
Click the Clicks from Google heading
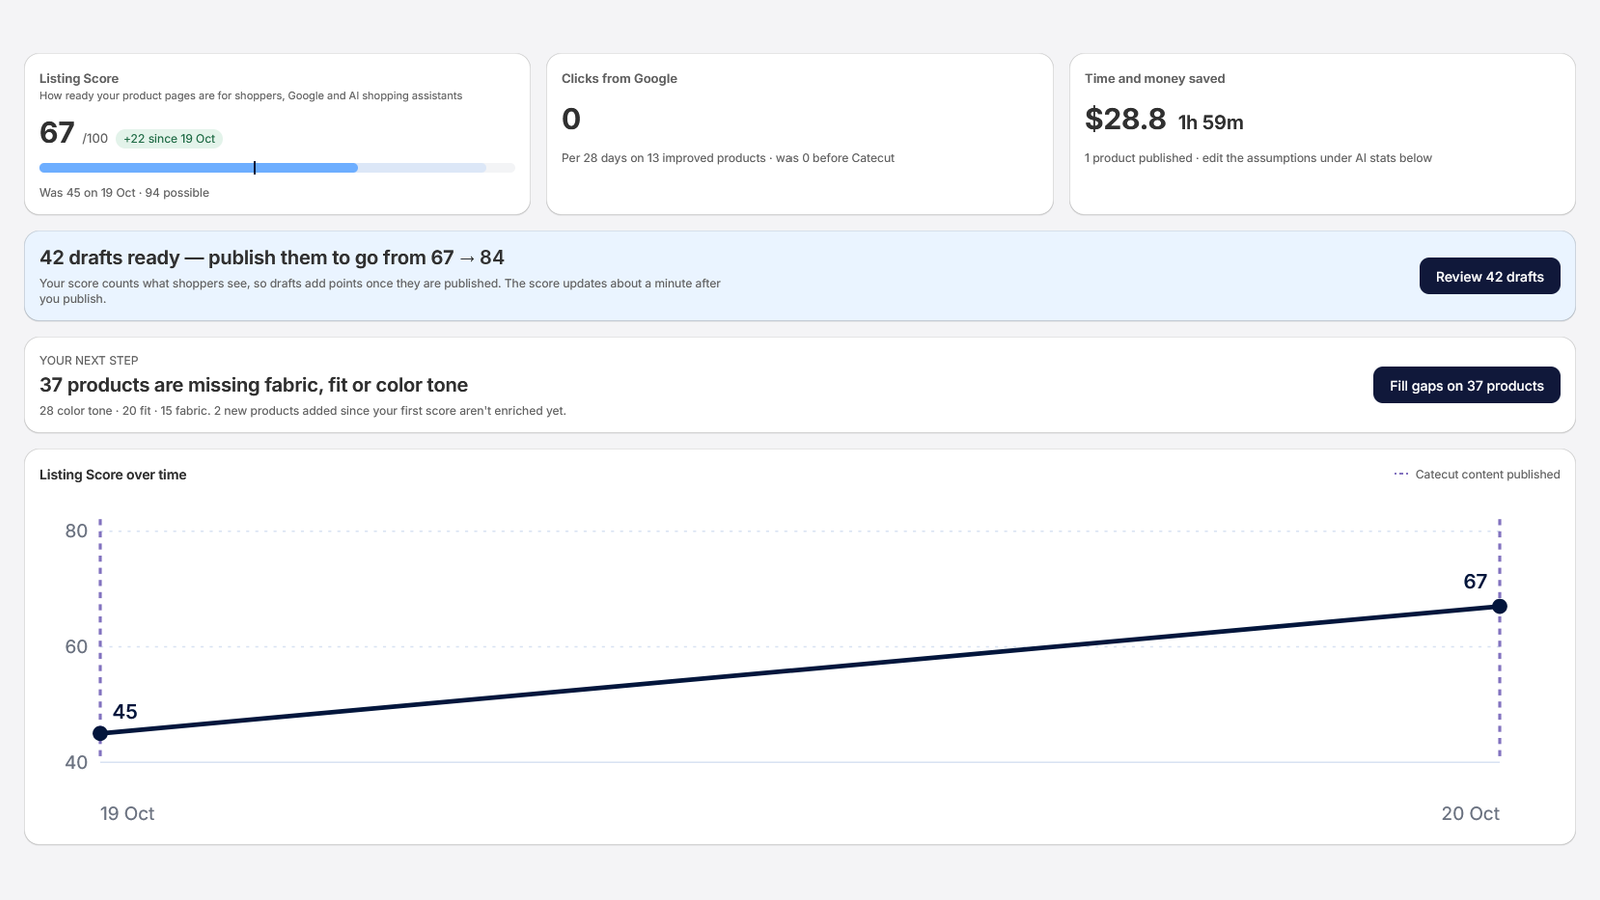point(619,78)
